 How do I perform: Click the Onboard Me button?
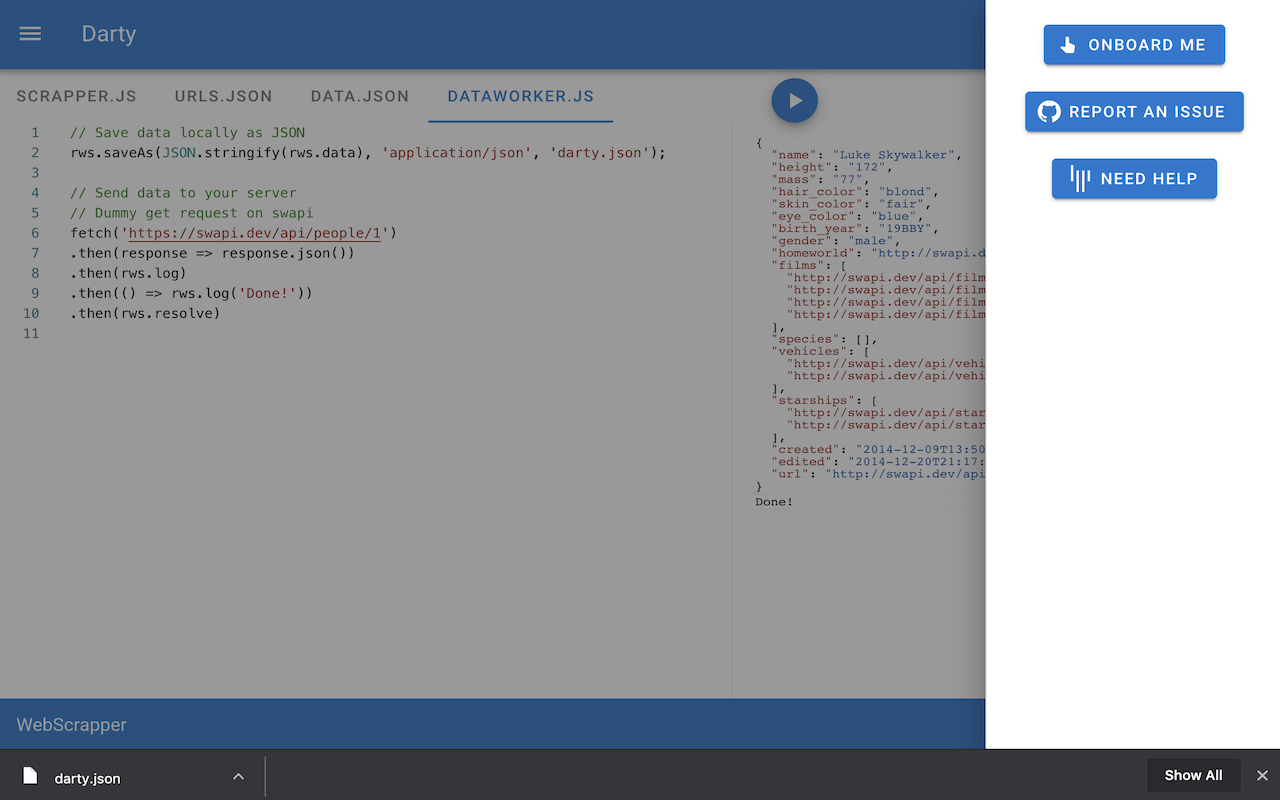coord(1134,45)
